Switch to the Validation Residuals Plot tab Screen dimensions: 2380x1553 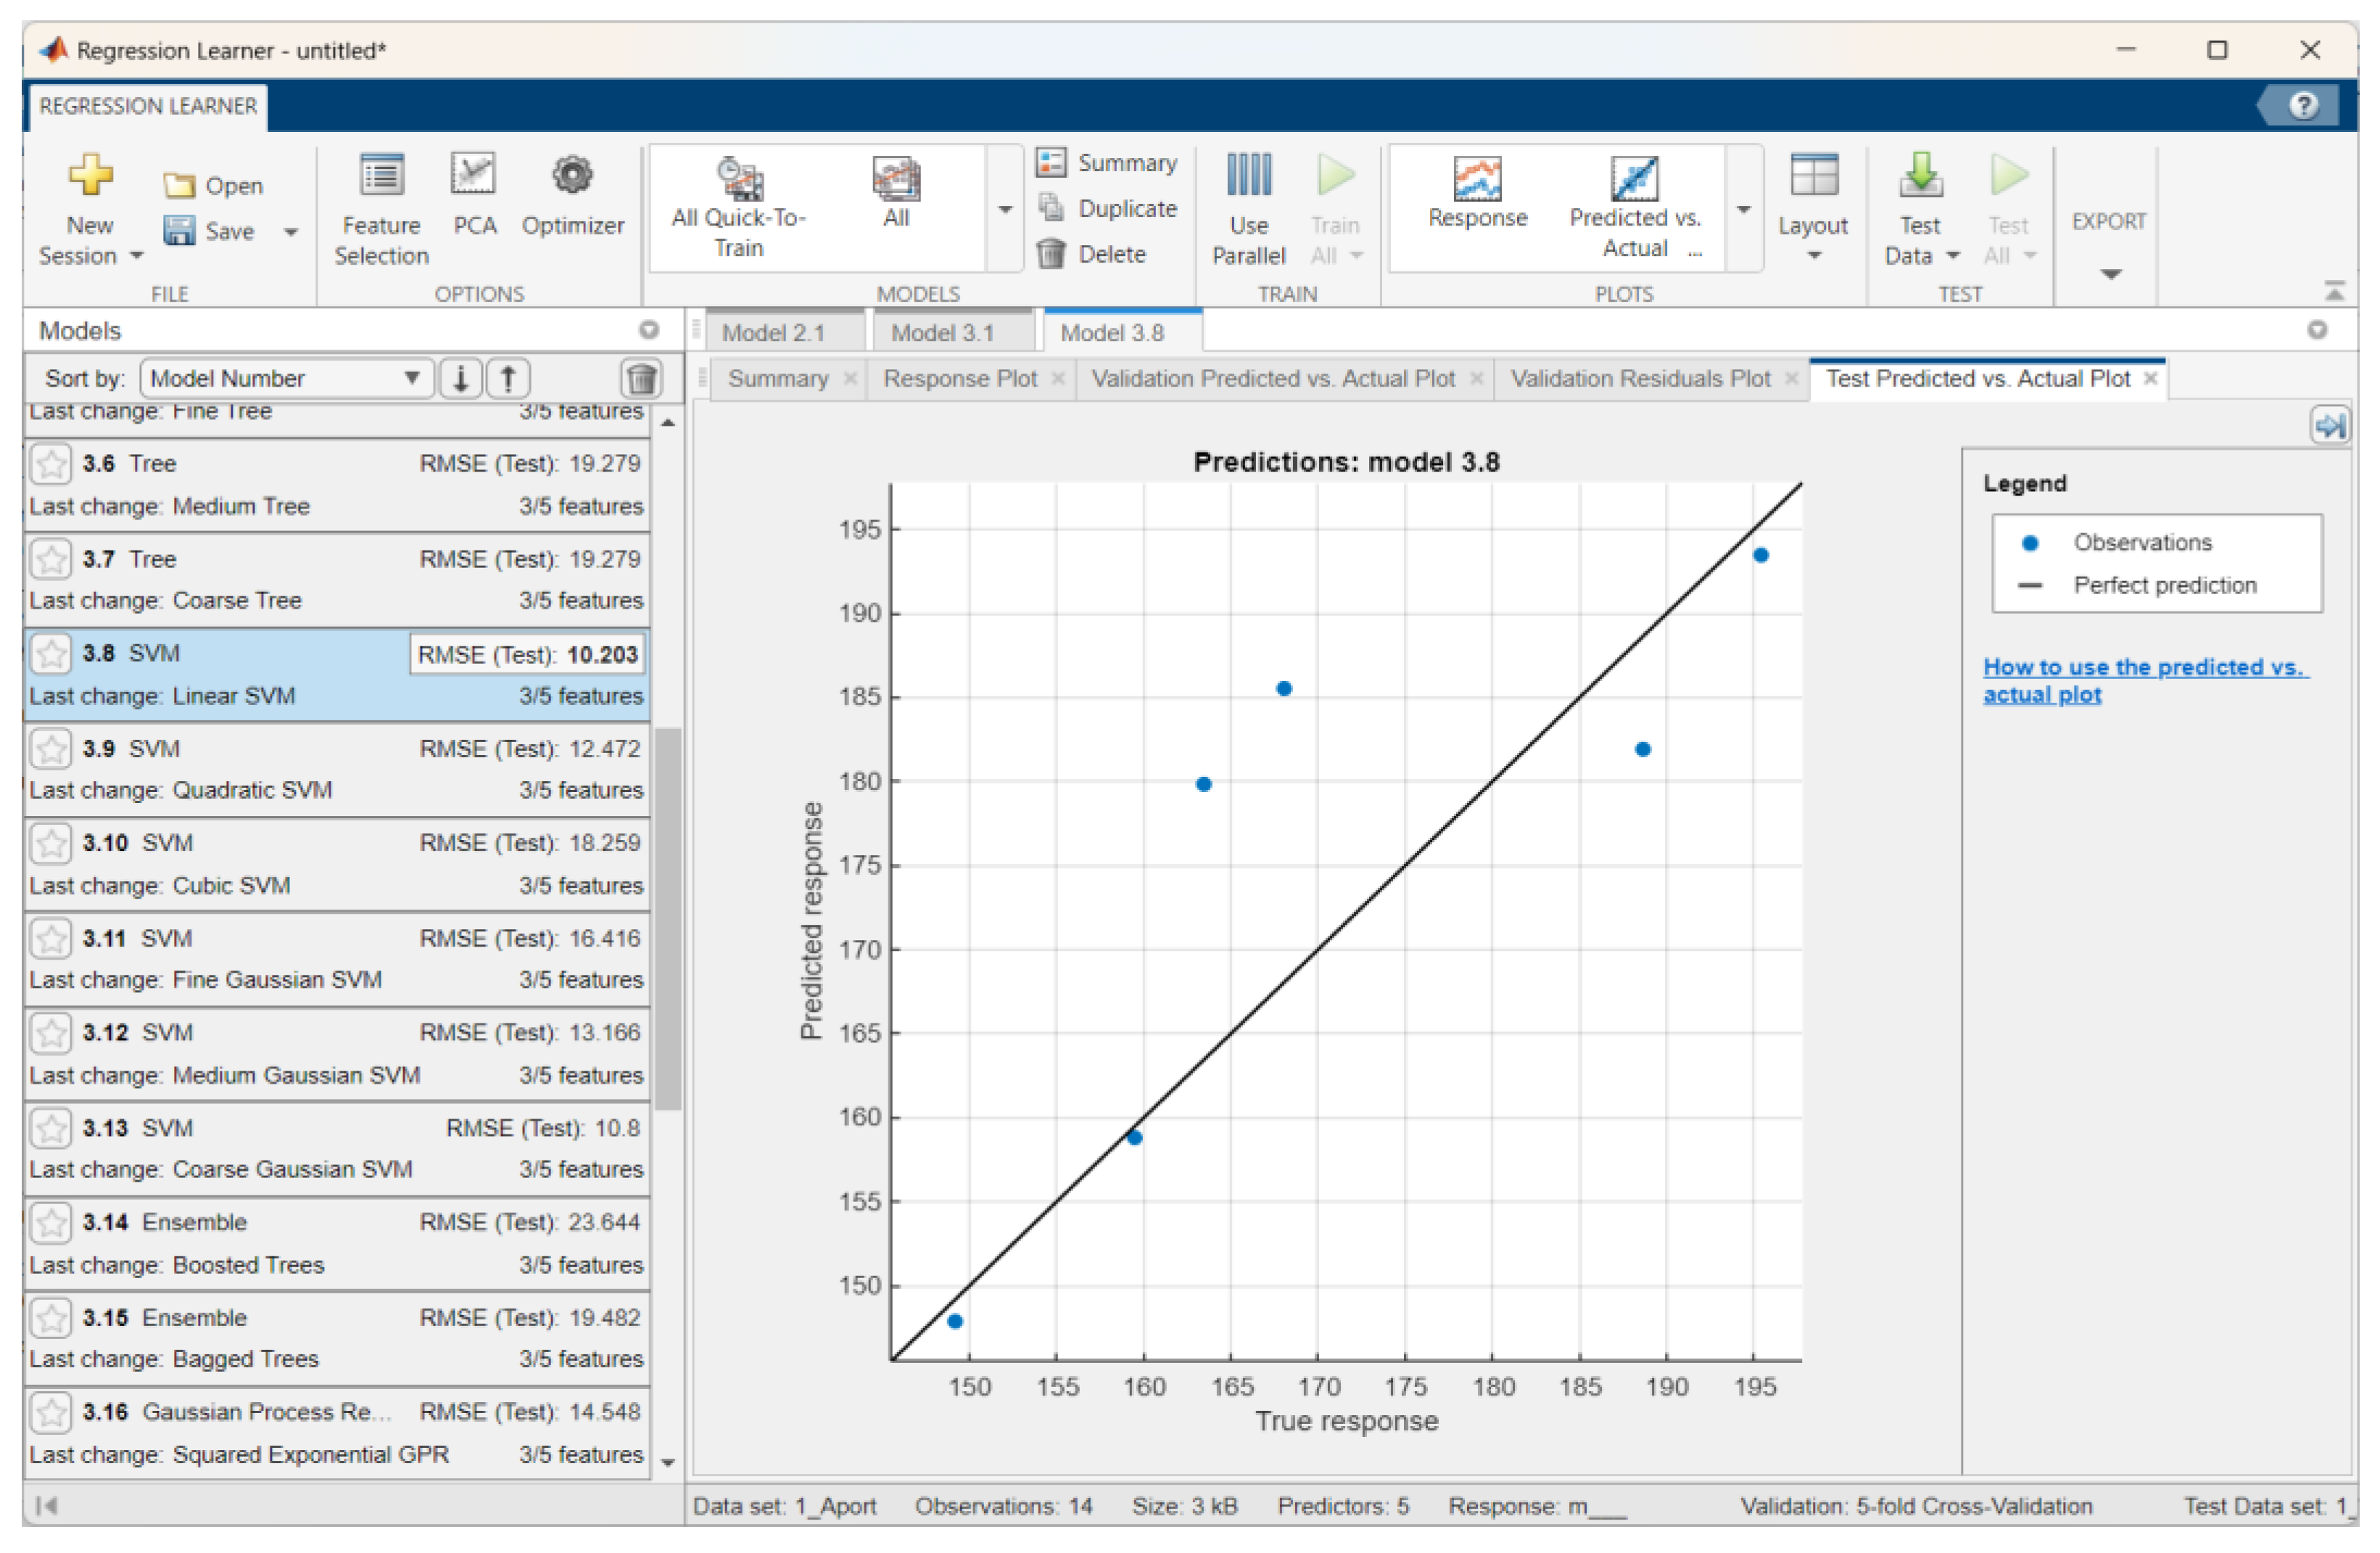click(1640, 379)
